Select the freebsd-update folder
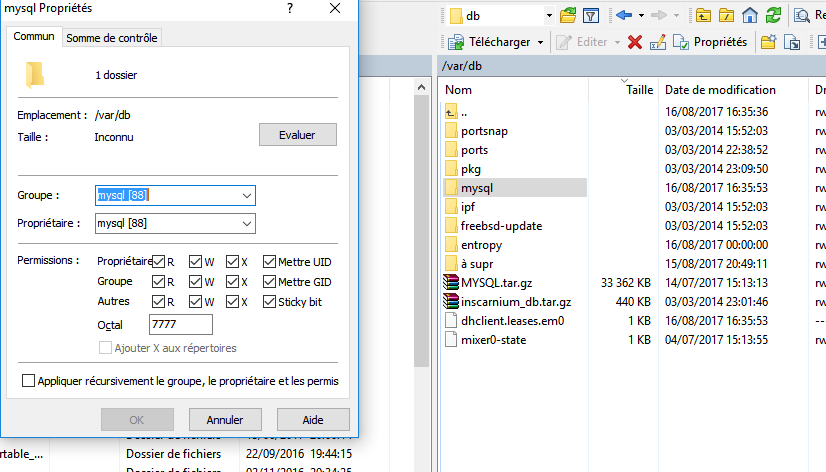 coord(501,226)
